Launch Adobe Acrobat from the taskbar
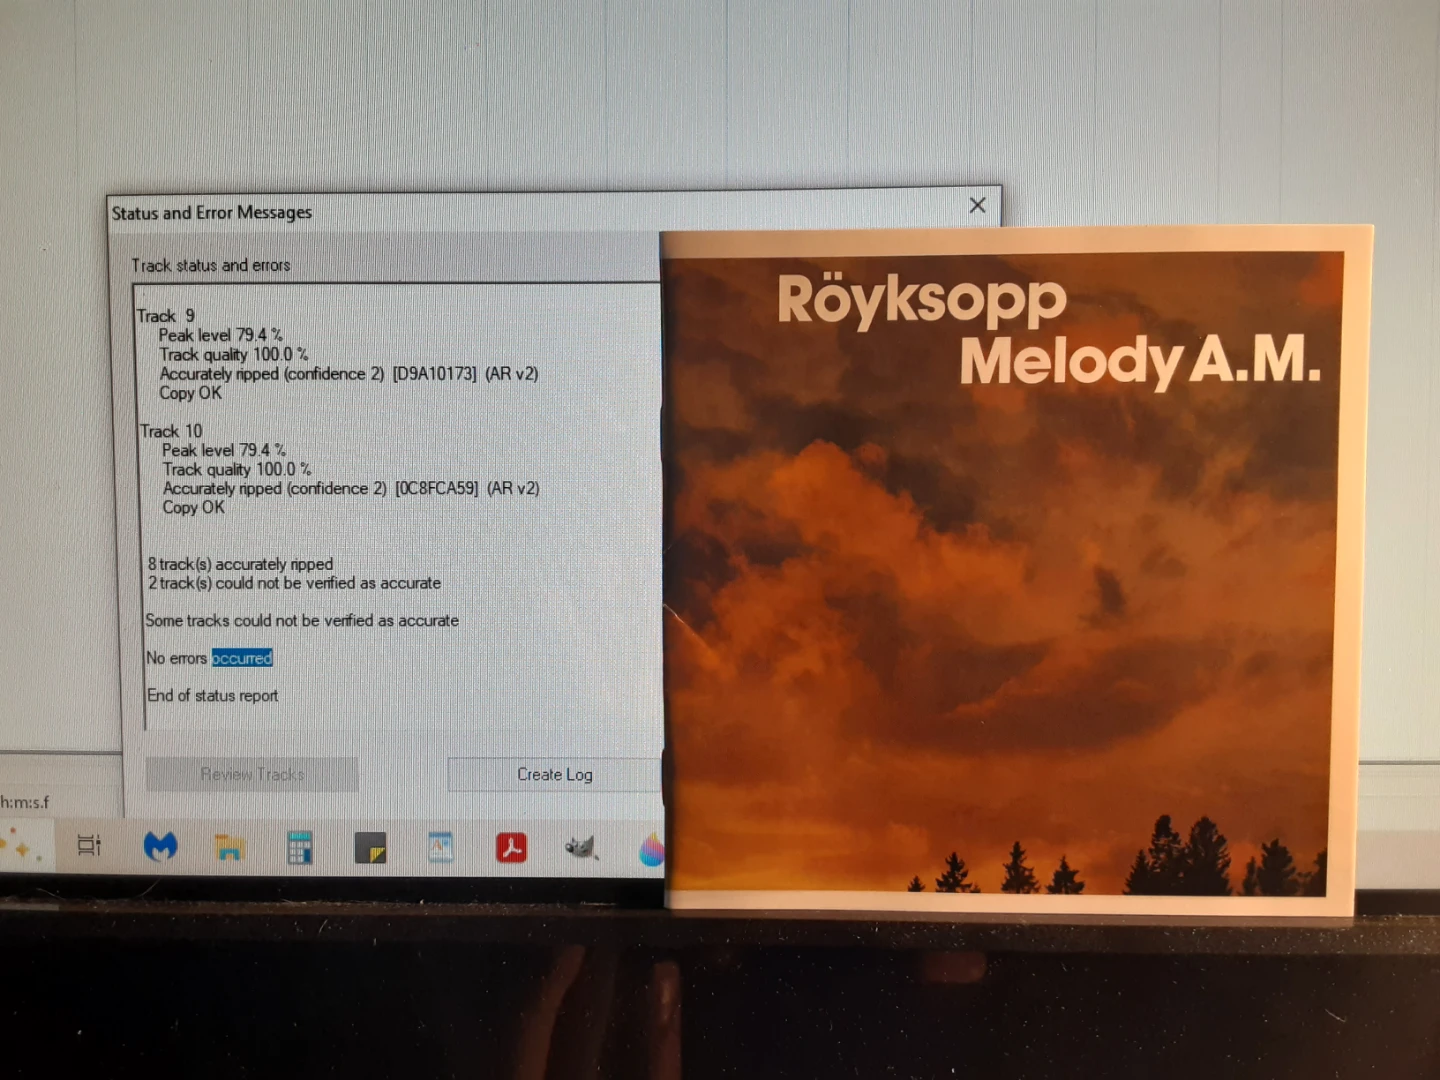The width and height of the screenshot is (1440, 1080). coord(511,848)
